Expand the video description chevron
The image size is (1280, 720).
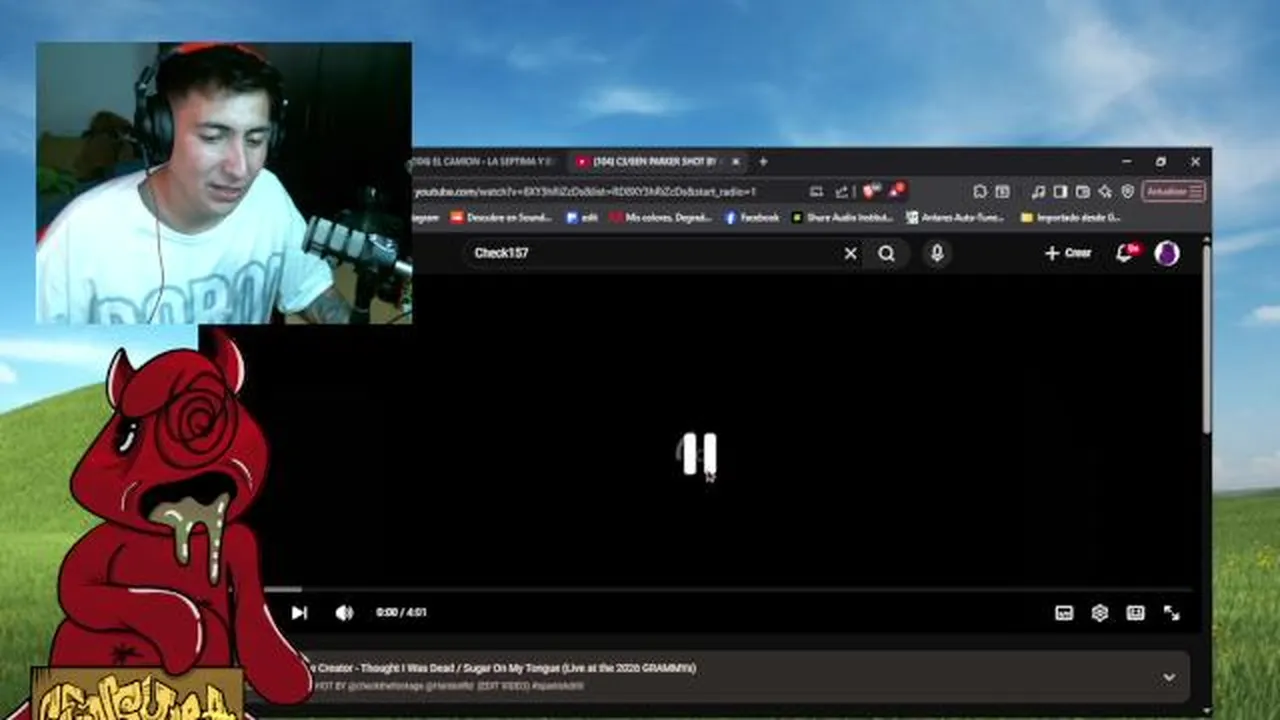pyautogui.click(x=1169, y=677)
